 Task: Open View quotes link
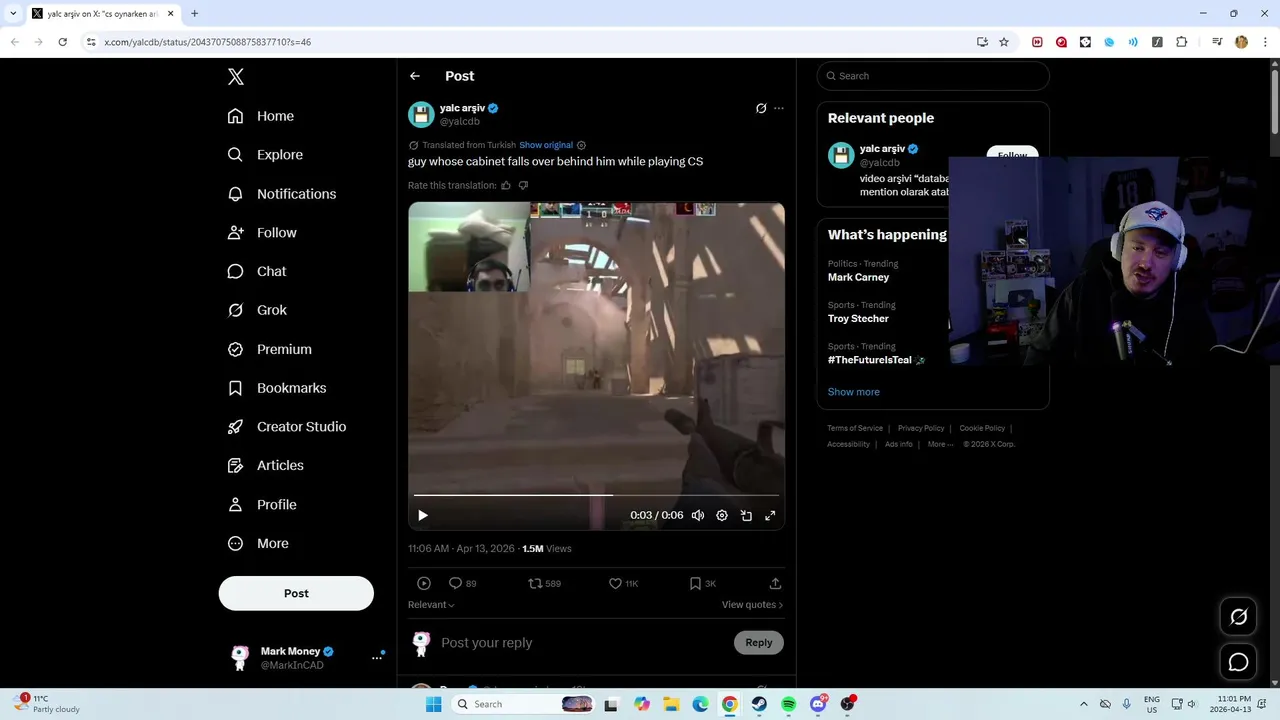coord(752,605)
